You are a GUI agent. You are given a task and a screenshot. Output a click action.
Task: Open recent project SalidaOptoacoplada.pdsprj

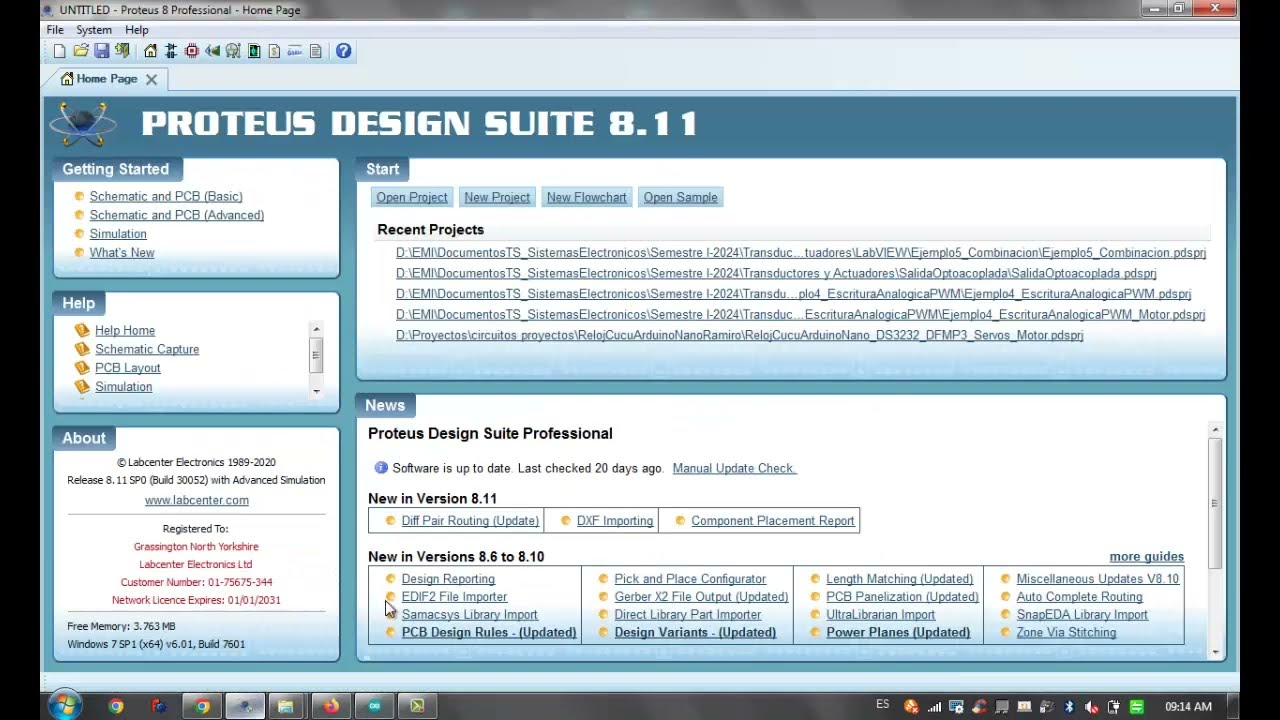pos(776,273)
